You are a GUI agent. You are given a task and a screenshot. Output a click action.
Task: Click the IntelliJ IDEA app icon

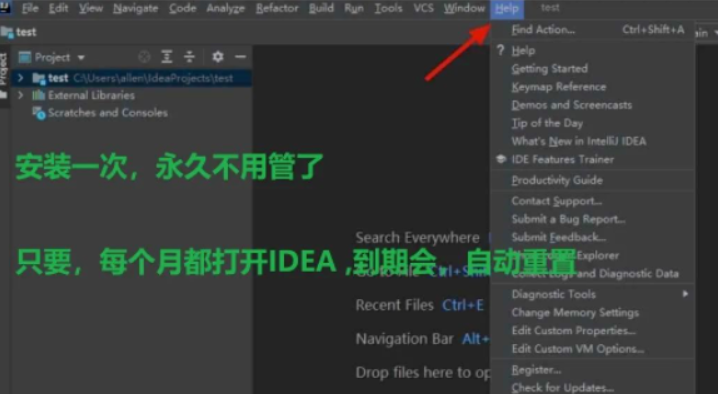click(x=5, y=7)
